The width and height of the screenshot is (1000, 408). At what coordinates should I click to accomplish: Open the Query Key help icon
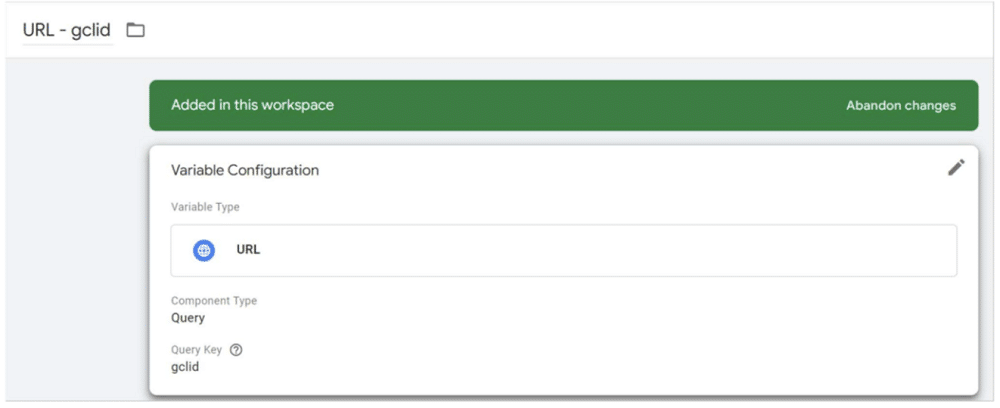(236, 350)
